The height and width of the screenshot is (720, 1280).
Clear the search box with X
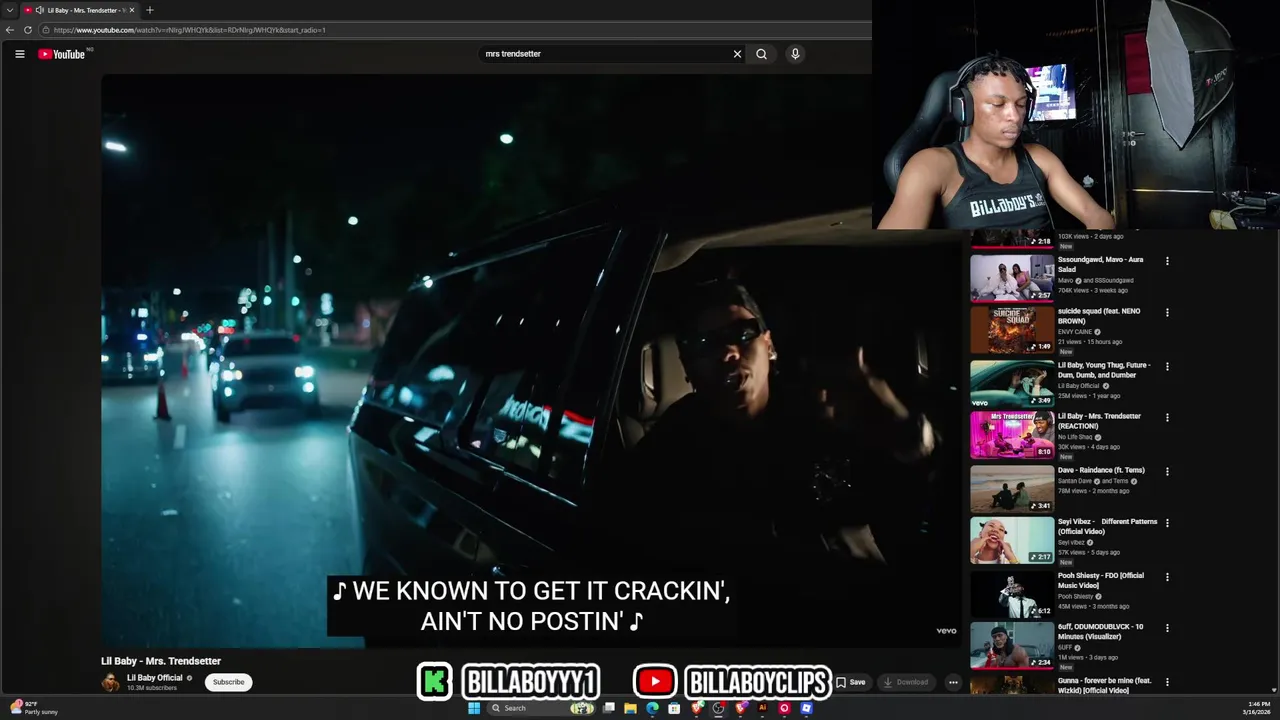point(737,54)
